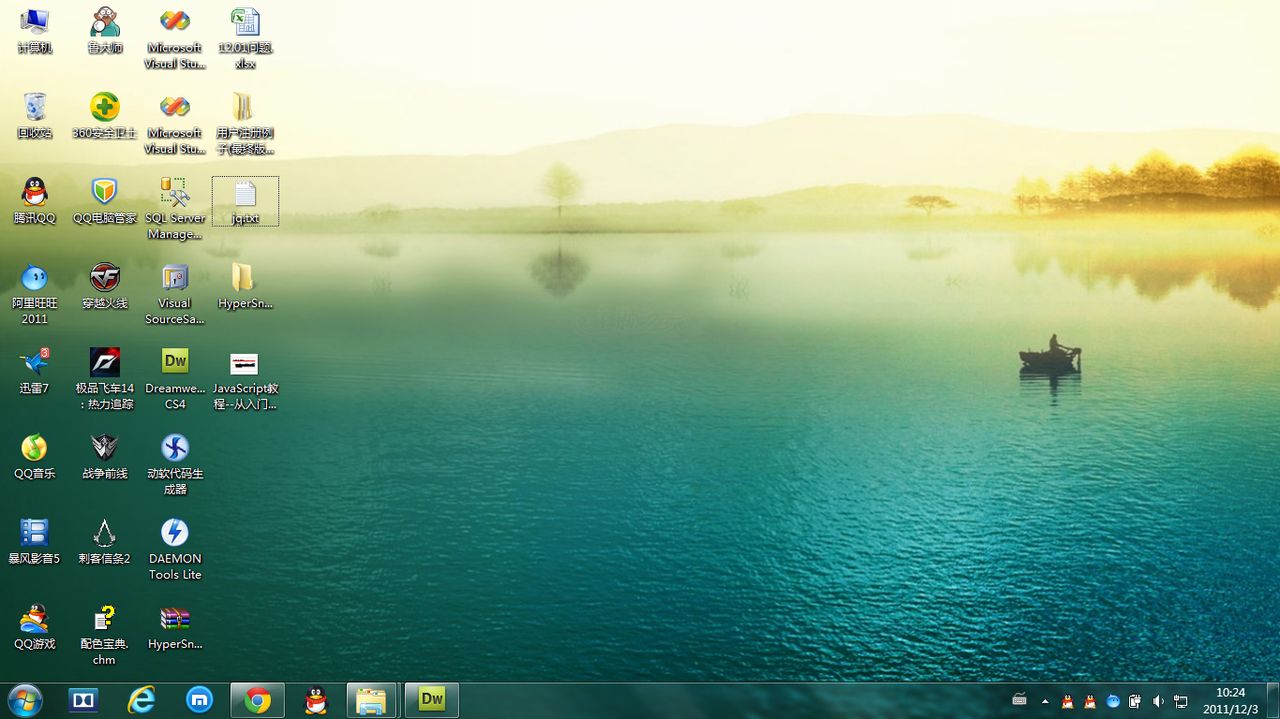The height and width of the screenshot is (719, 1280).
Task: Open the keyboard input method tray icon
Action: pos(1019,700)
